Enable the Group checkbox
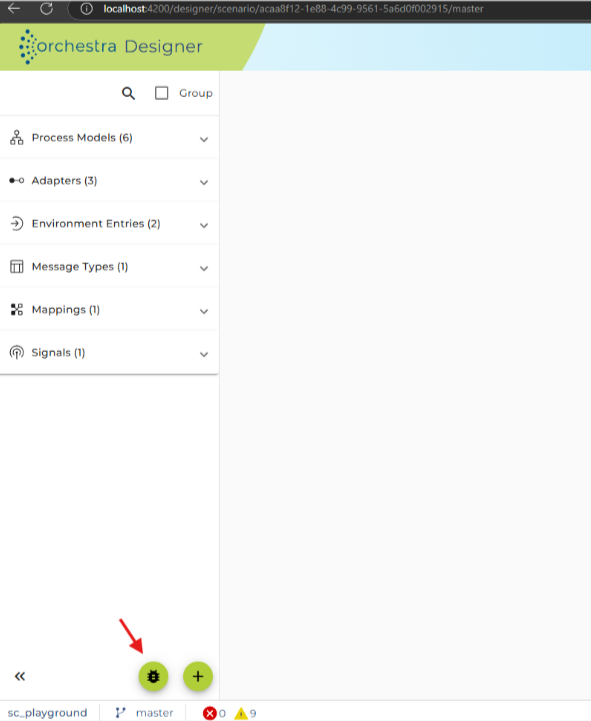Screen dimensions: 591x721 pyautogui.click(x=161, y=93)
